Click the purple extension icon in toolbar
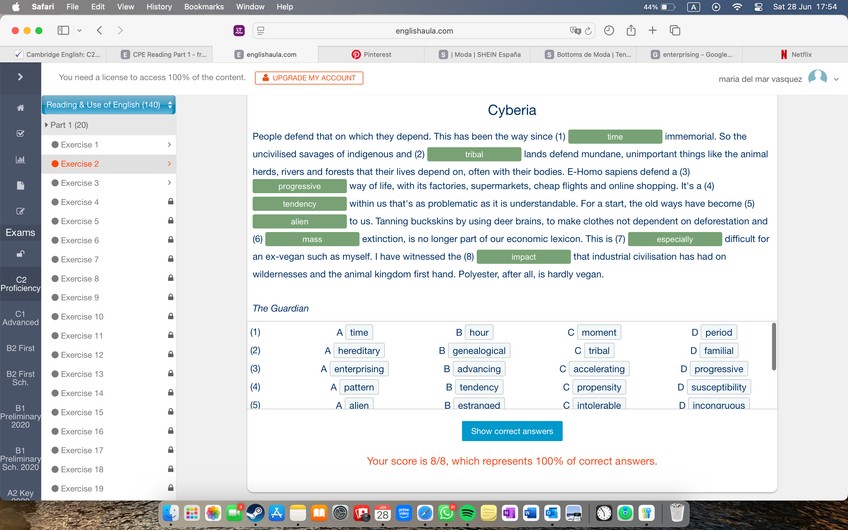The height and width of the screenshot is (530, 848). 239,31
